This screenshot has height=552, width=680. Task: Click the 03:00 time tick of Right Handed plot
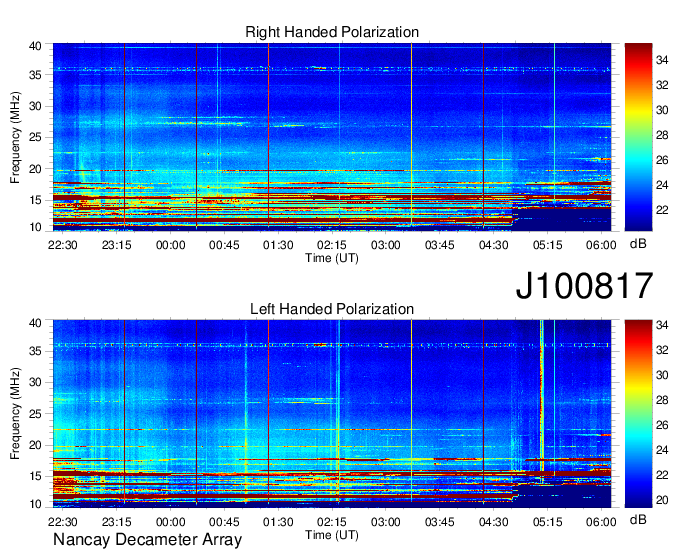pyautogui.click(x=386, y=245)
